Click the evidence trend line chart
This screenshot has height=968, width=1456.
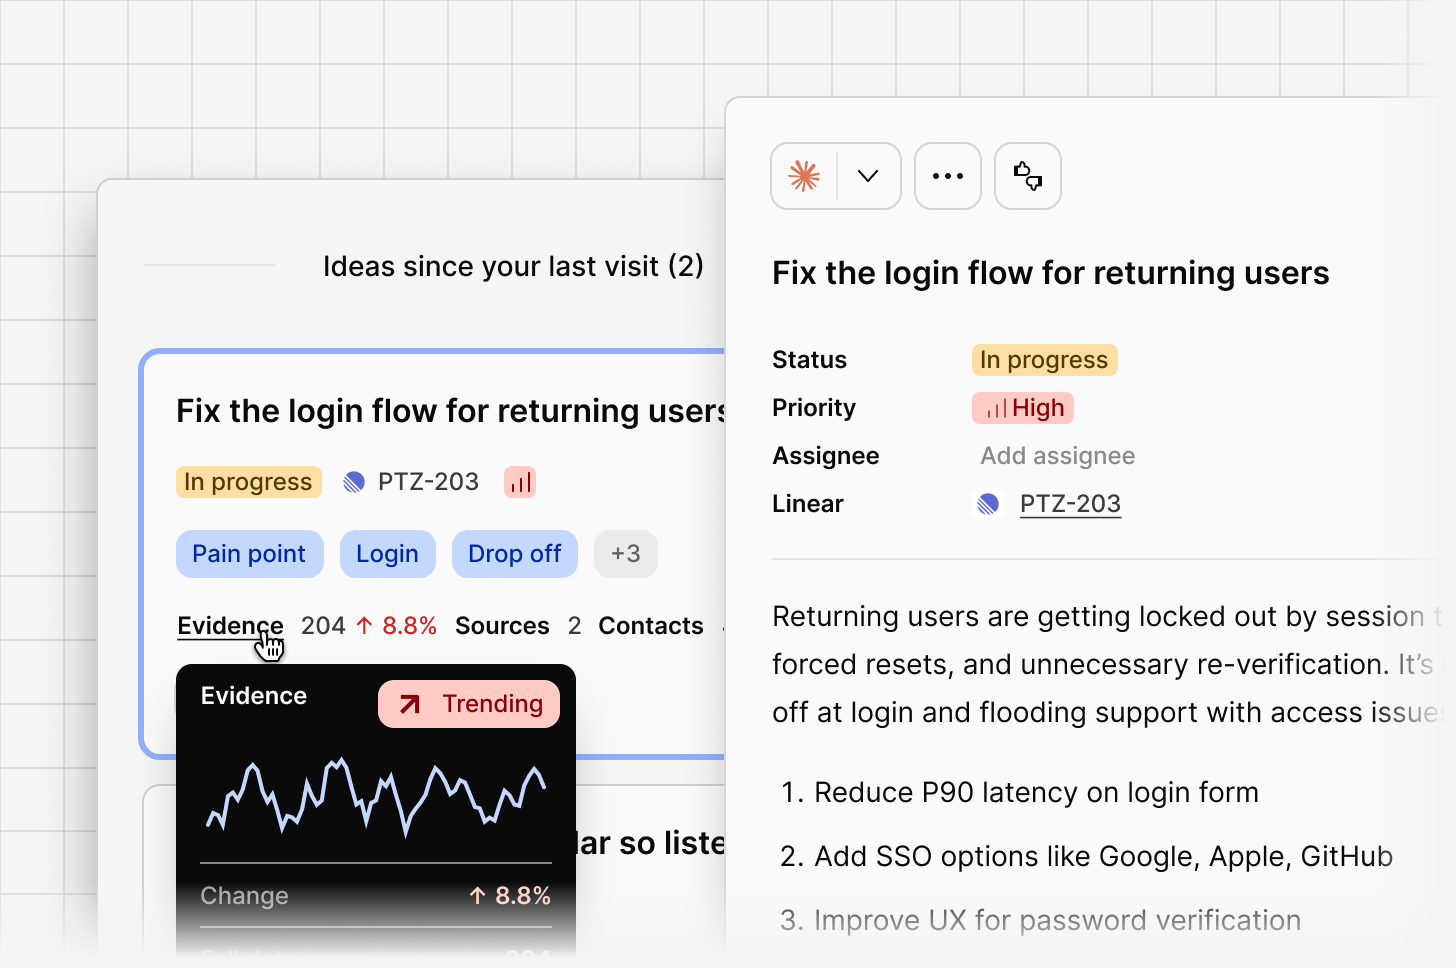(x=376, y=797)
